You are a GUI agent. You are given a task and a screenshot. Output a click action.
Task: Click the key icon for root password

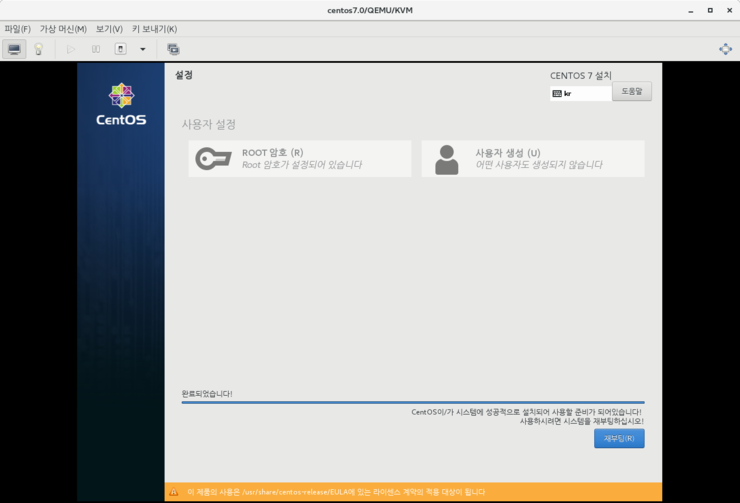pos(213,159)
